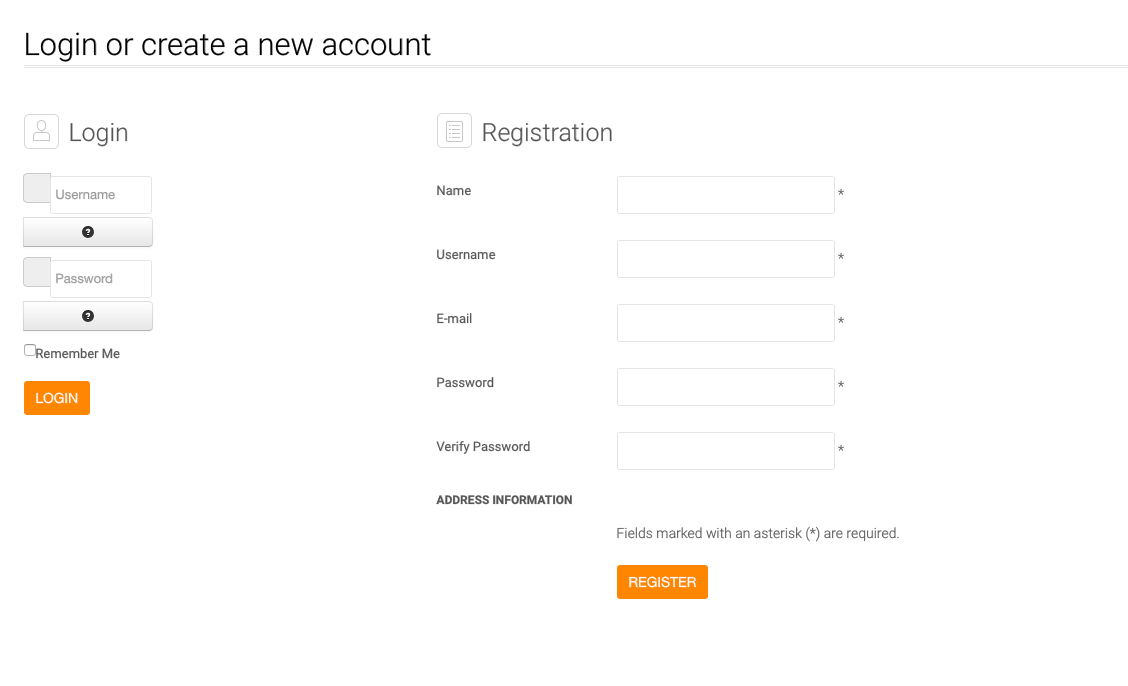Enable the Remember Me checkbox
The width and height of the screenshot is (1128, 686).
(x=30, y=350)
